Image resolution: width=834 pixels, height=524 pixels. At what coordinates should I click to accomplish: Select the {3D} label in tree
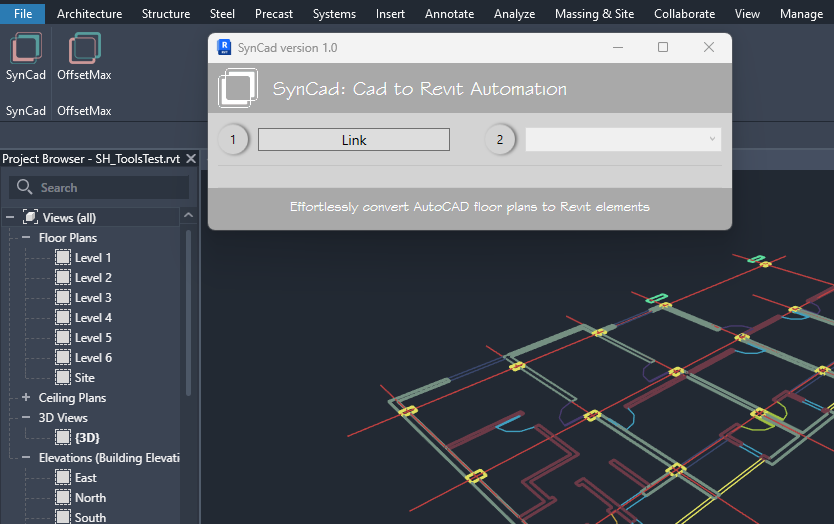click(x=87, y=437)
